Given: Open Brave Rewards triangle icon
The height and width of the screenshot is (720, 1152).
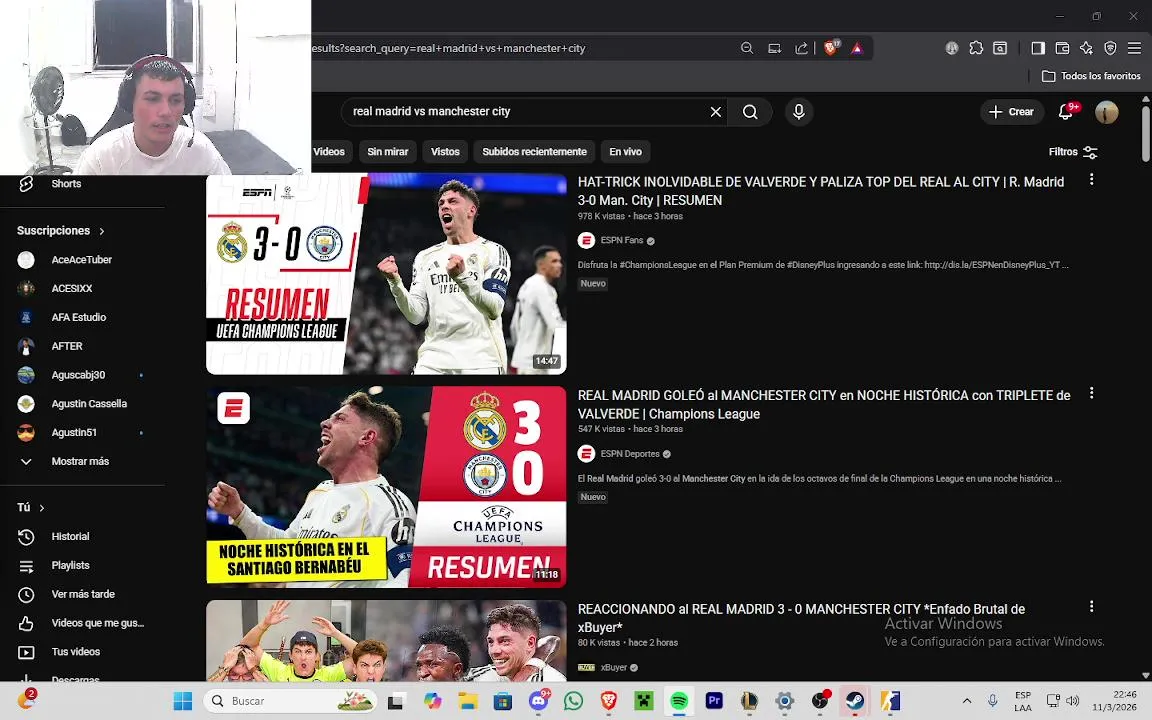Looking at the screenshot, I should 857,48.
